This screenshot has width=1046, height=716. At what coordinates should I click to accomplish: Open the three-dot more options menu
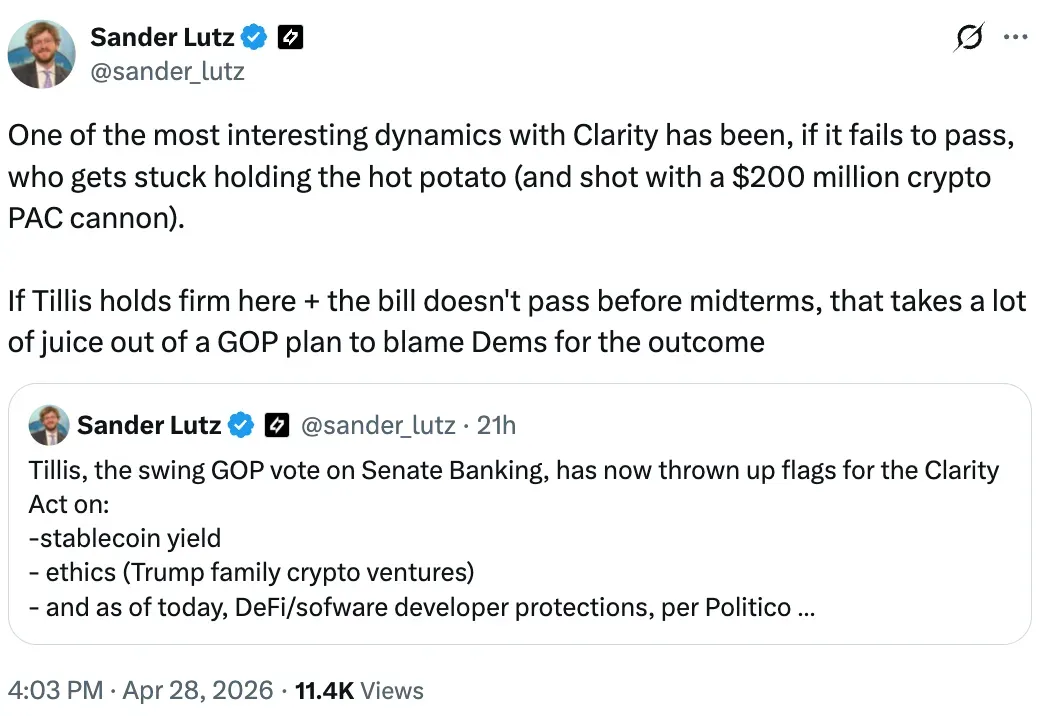point(1015,38)
